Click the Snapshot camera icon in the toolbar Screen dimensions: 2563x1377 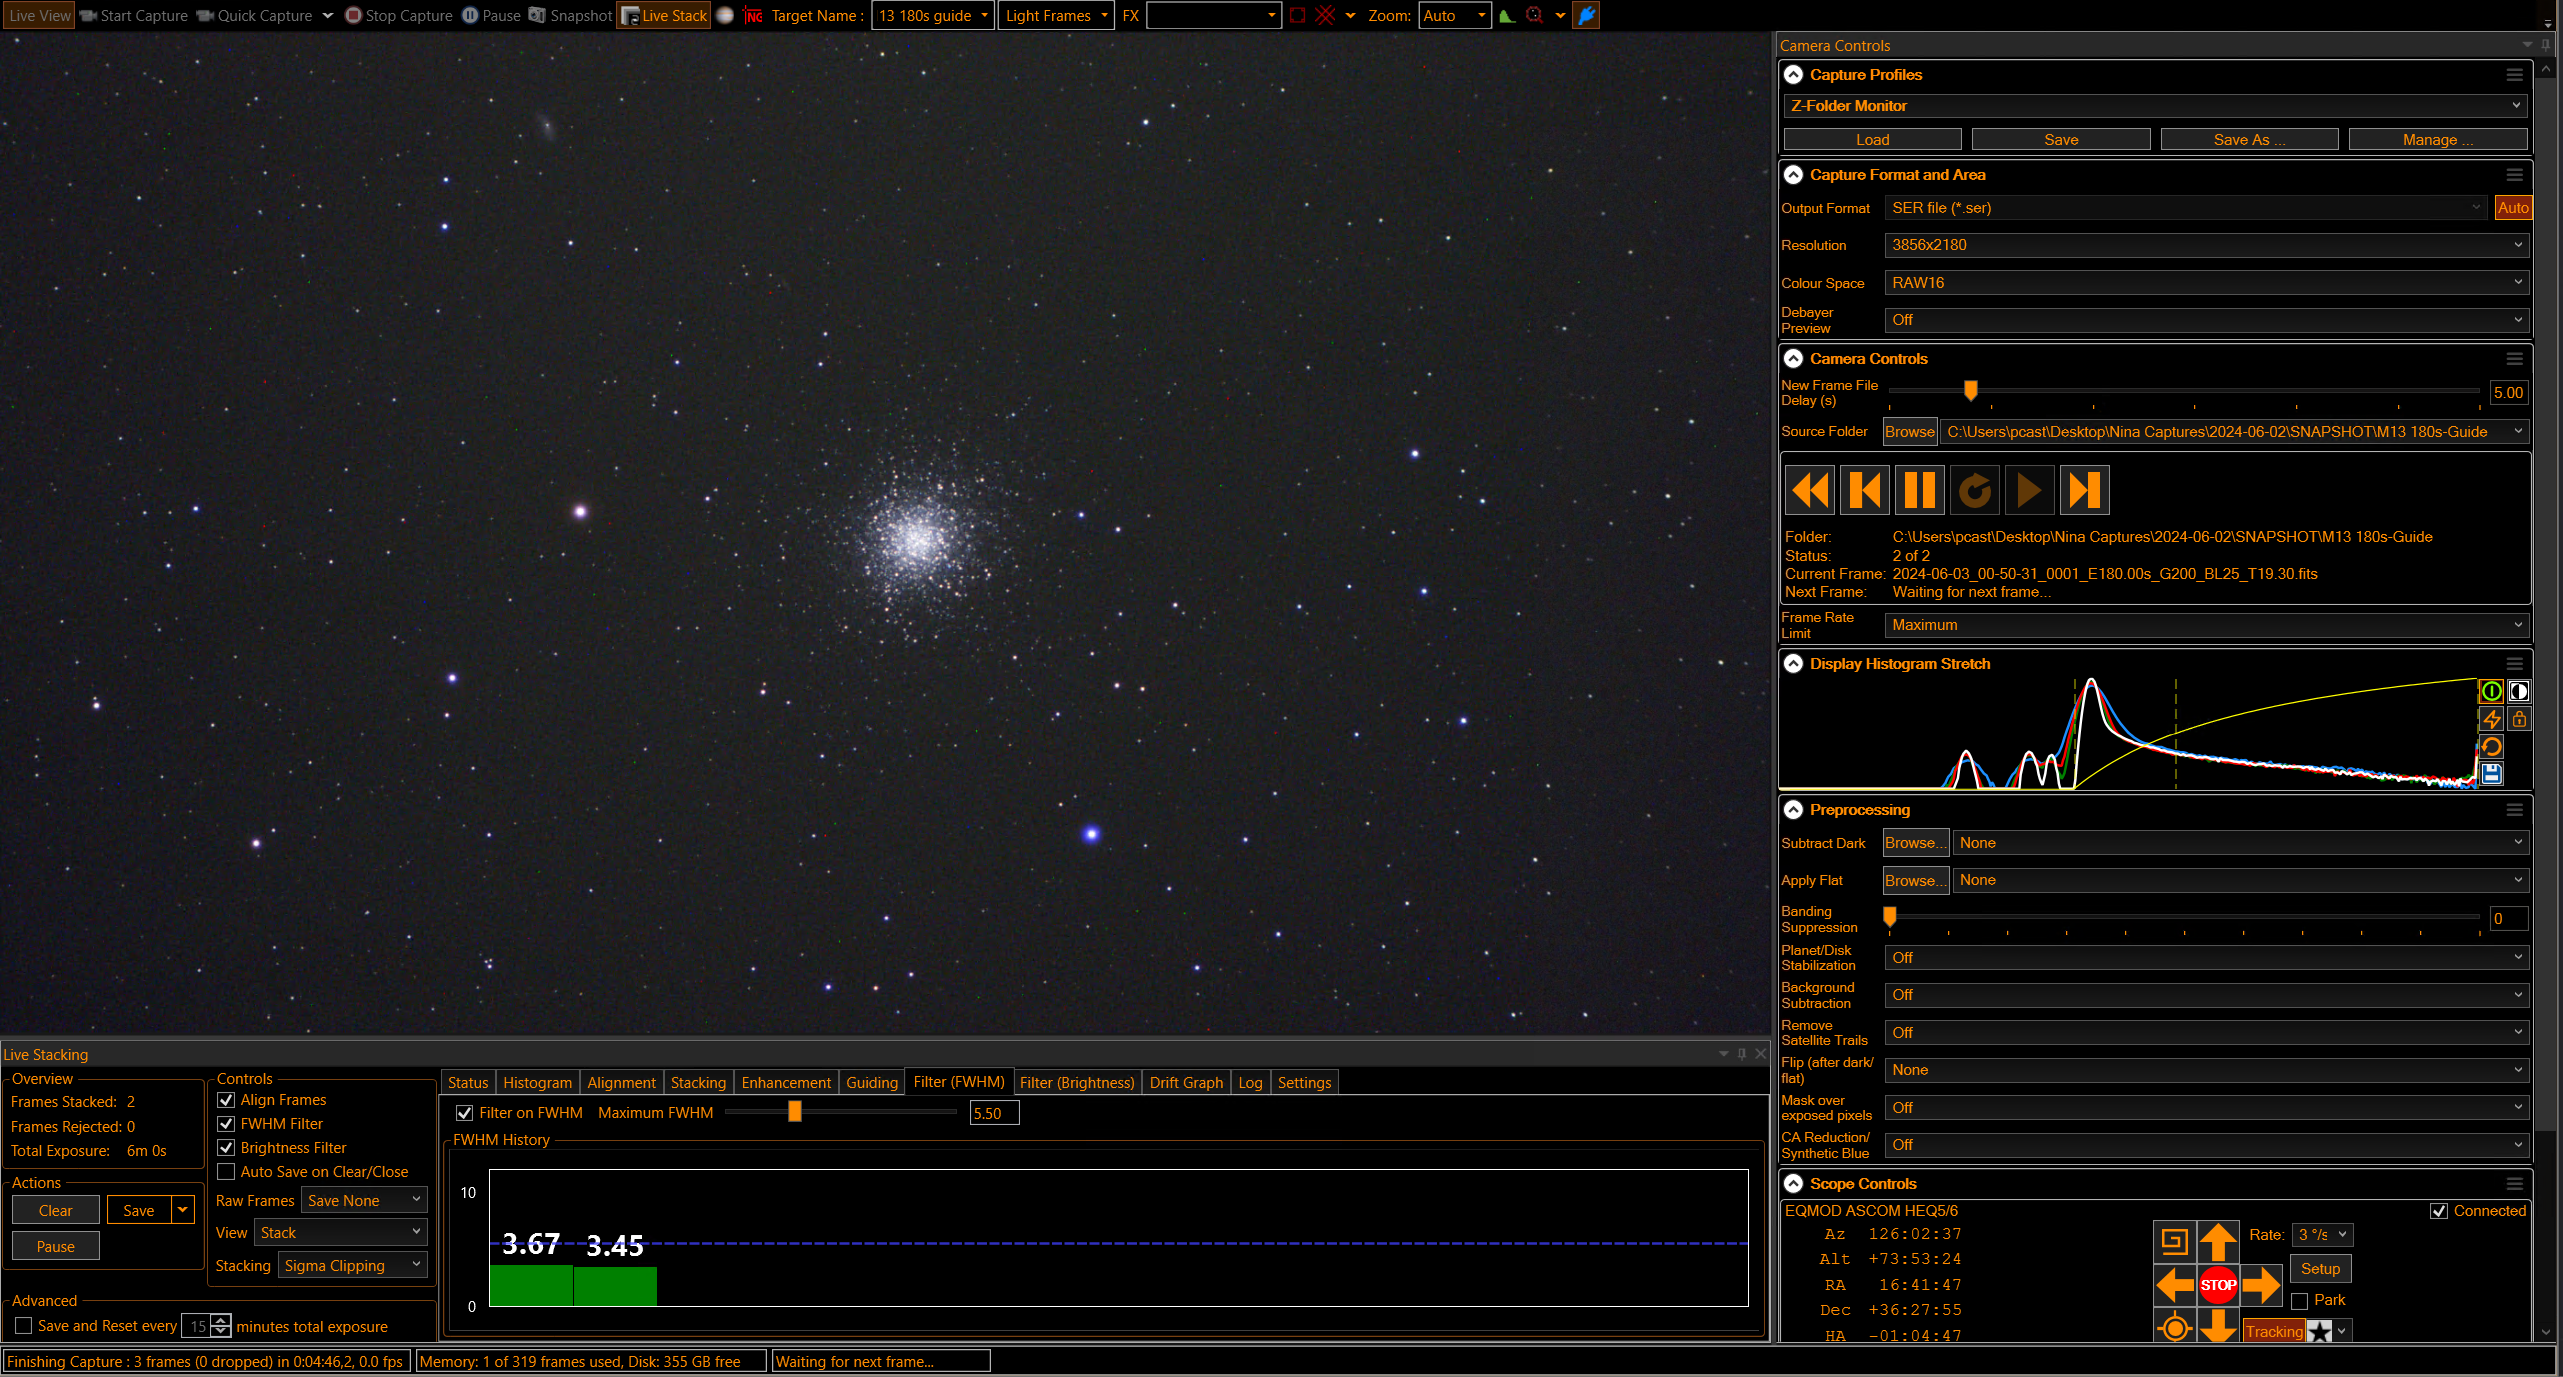(x=537, y=15)
